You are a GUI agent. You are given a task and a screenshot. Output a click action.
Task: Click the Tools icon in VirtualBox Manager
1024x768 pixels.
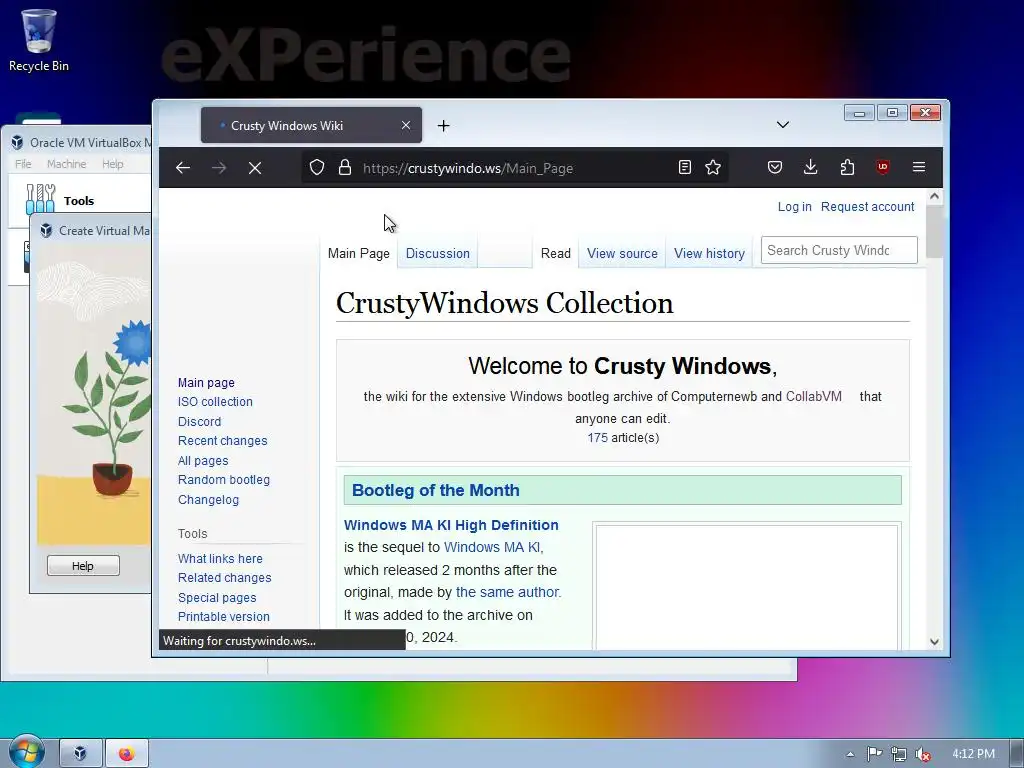[40, 199]
